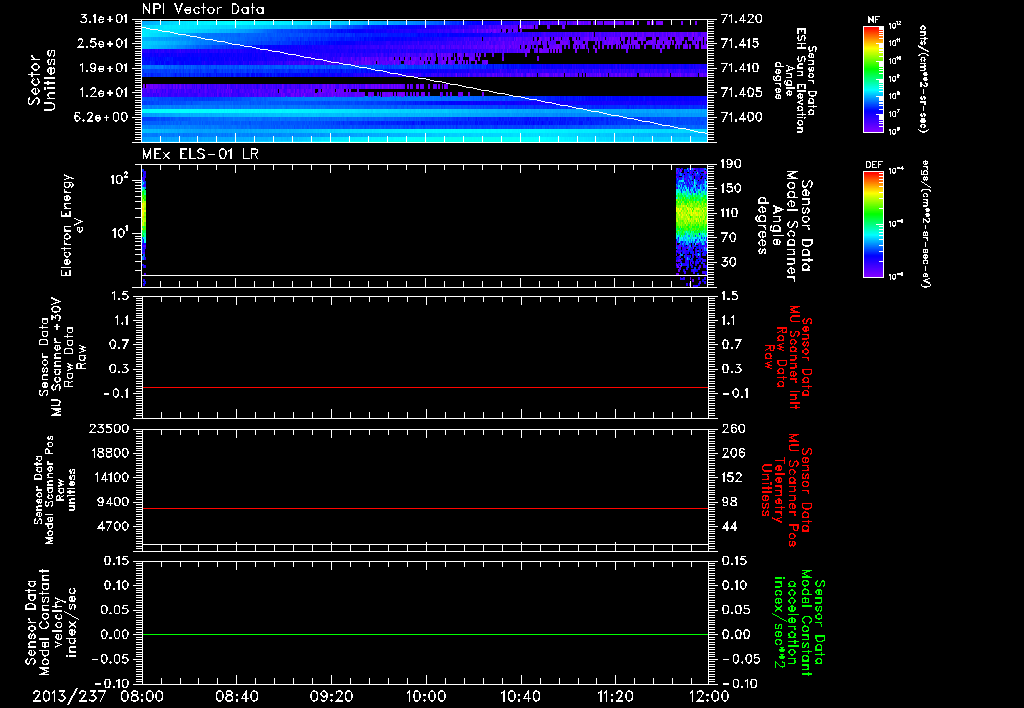
Task: Click the green trace in the velocity panel
Action: click(x=424, y=634)
